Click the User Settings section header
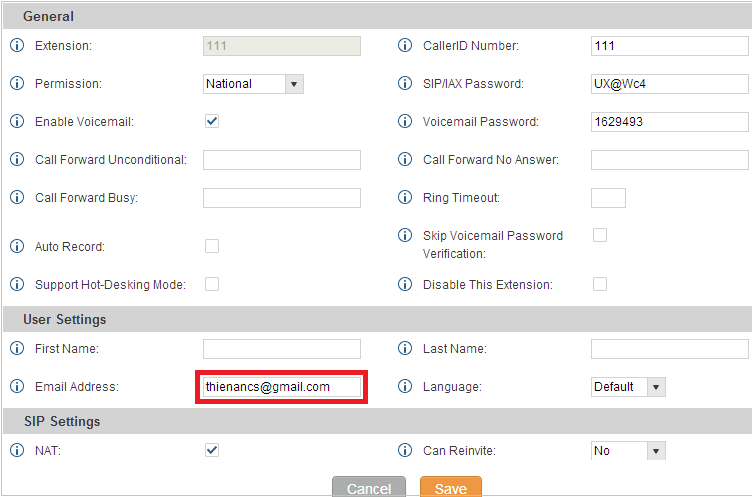This screenshot has height=497, width=752. click(377, 319)
